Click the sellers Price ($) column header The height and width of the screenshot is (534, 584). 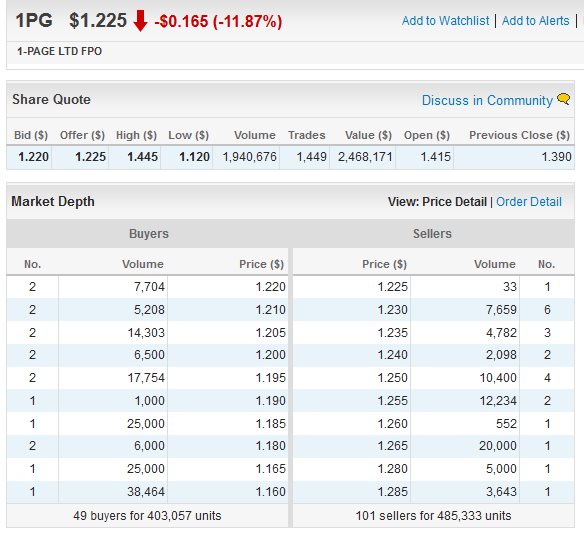384,264
